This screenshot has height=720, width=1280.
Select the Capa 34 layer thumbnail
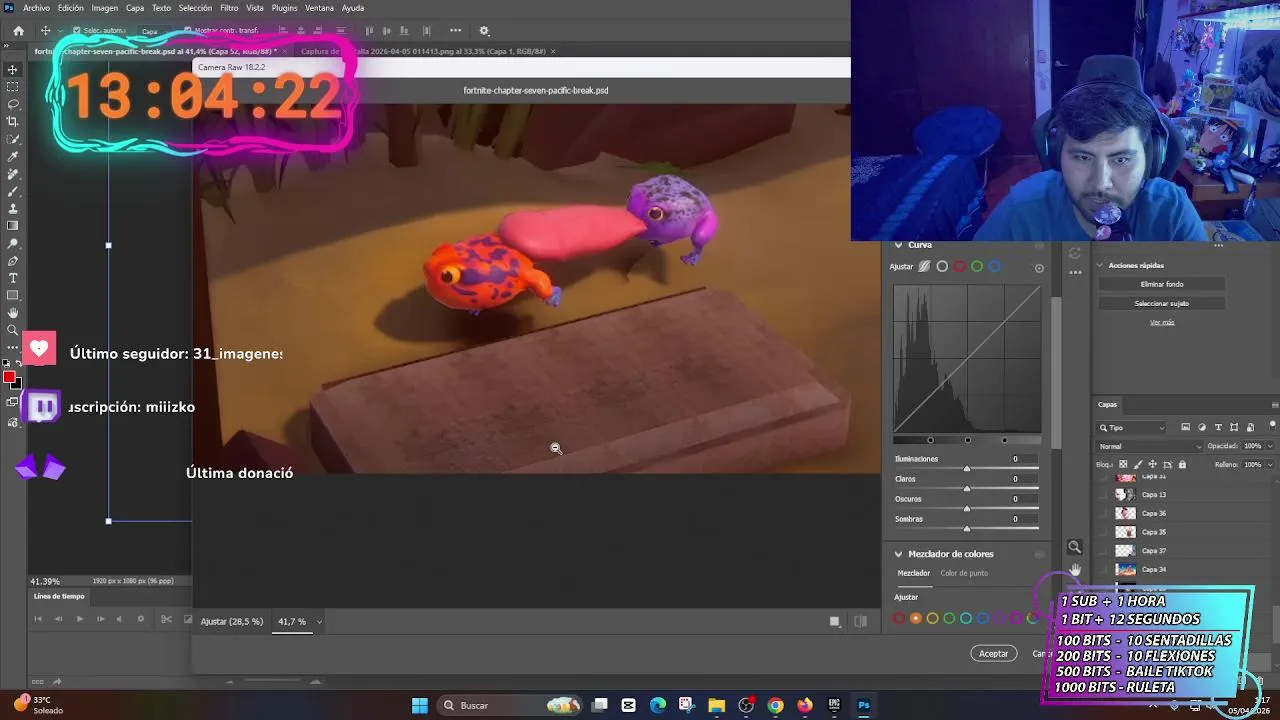(1125, 569)
